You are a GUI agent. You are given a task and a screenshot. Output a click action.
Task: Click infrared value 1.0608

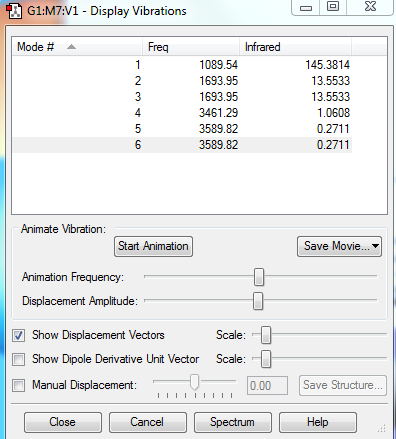pyautogui.click(x=333, y=113)
